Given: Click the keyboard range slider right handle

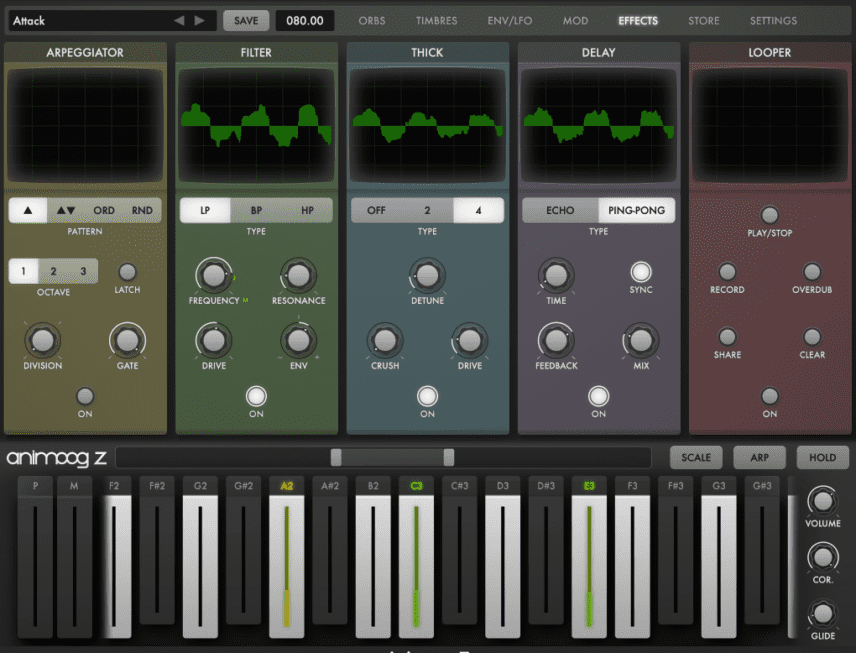Looking at the screenshot, I should click(x=449, y=458).
